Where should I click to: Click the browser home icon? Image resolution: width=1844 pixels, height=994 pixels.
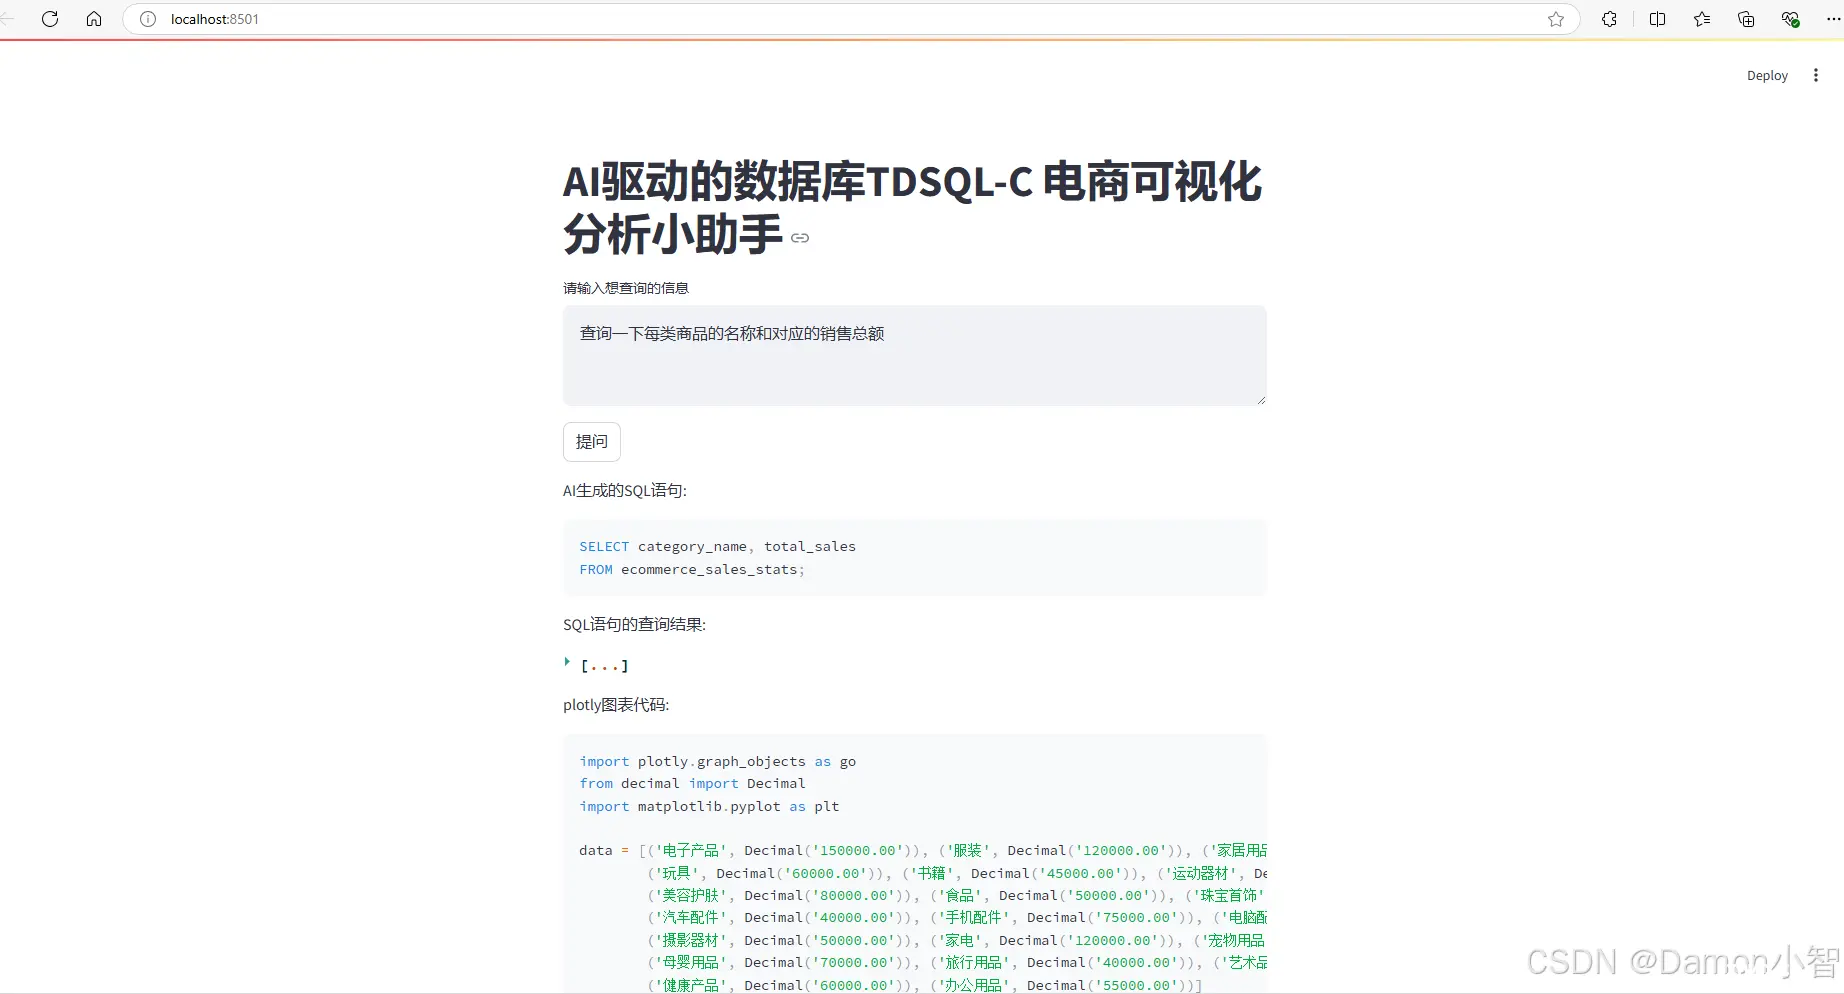pos(94,19)
